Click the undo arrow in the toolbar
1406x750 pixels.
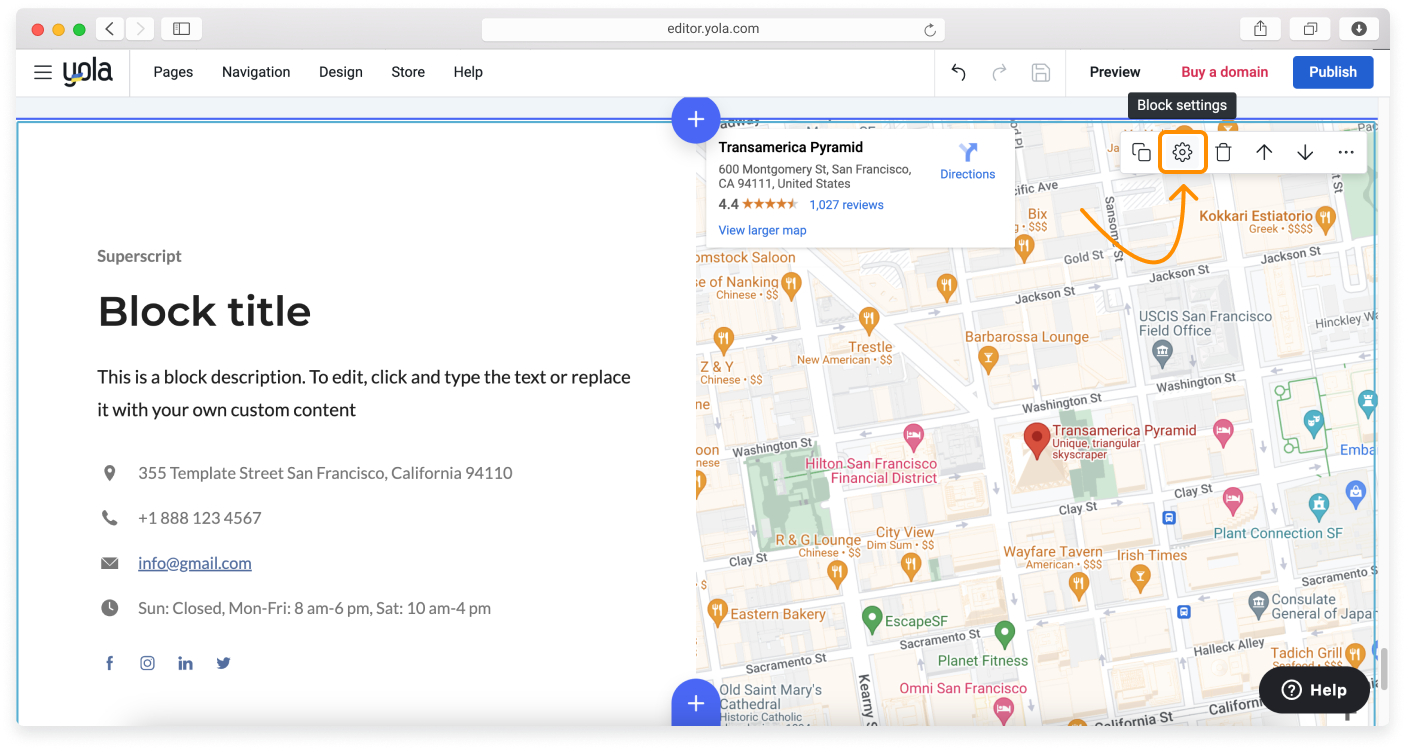coord(958,72)
